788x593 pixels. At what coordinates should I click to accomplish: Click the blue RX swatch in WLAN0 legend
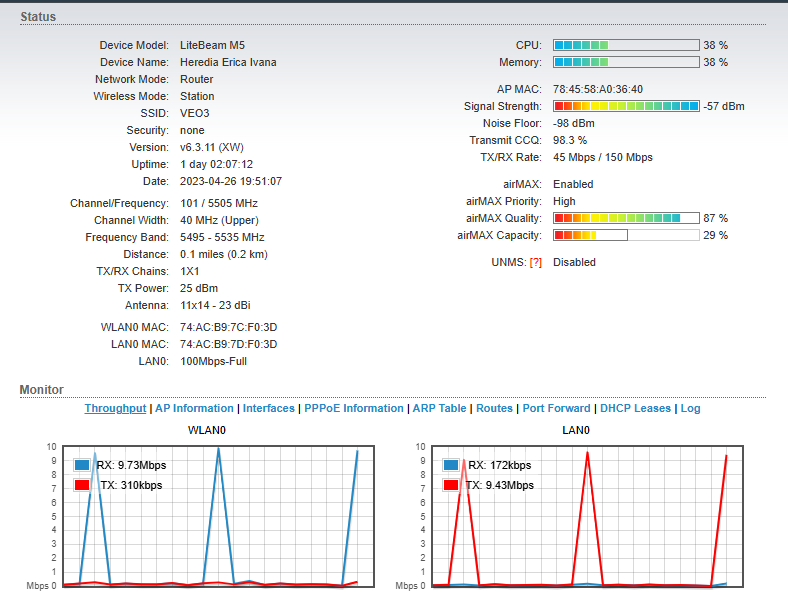[83, 465]
